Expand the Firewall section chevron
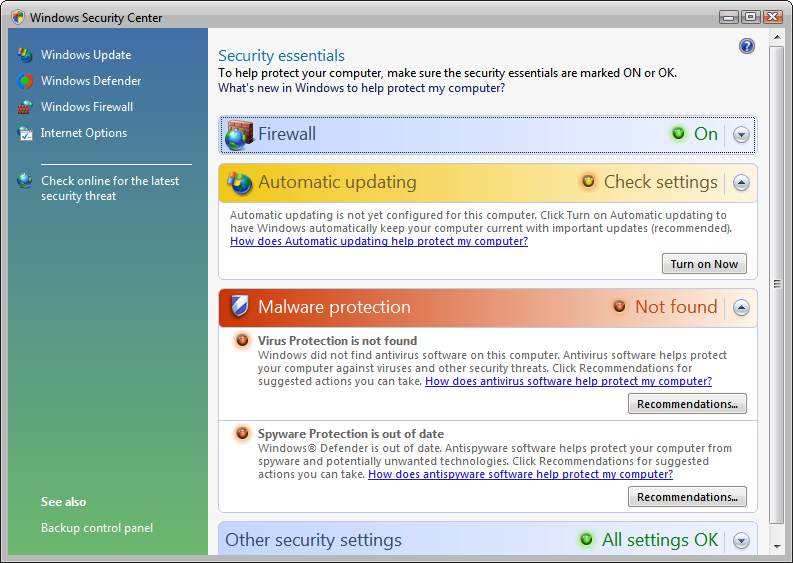The width and height of the screenshot is (793, 563). (x=741, y=135)
